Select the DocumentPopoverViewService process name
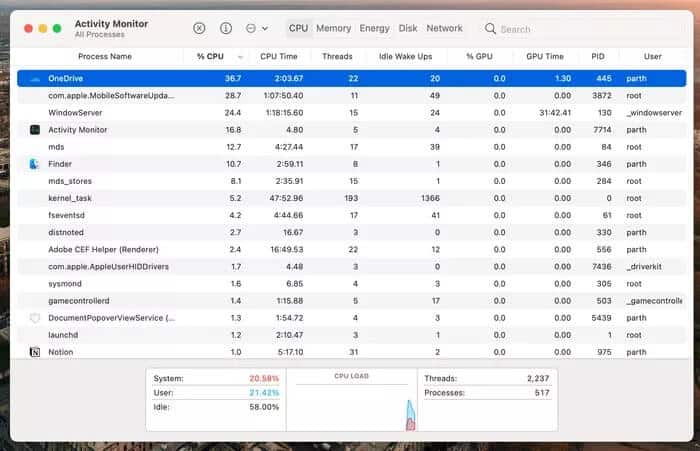 coord(112,318)
